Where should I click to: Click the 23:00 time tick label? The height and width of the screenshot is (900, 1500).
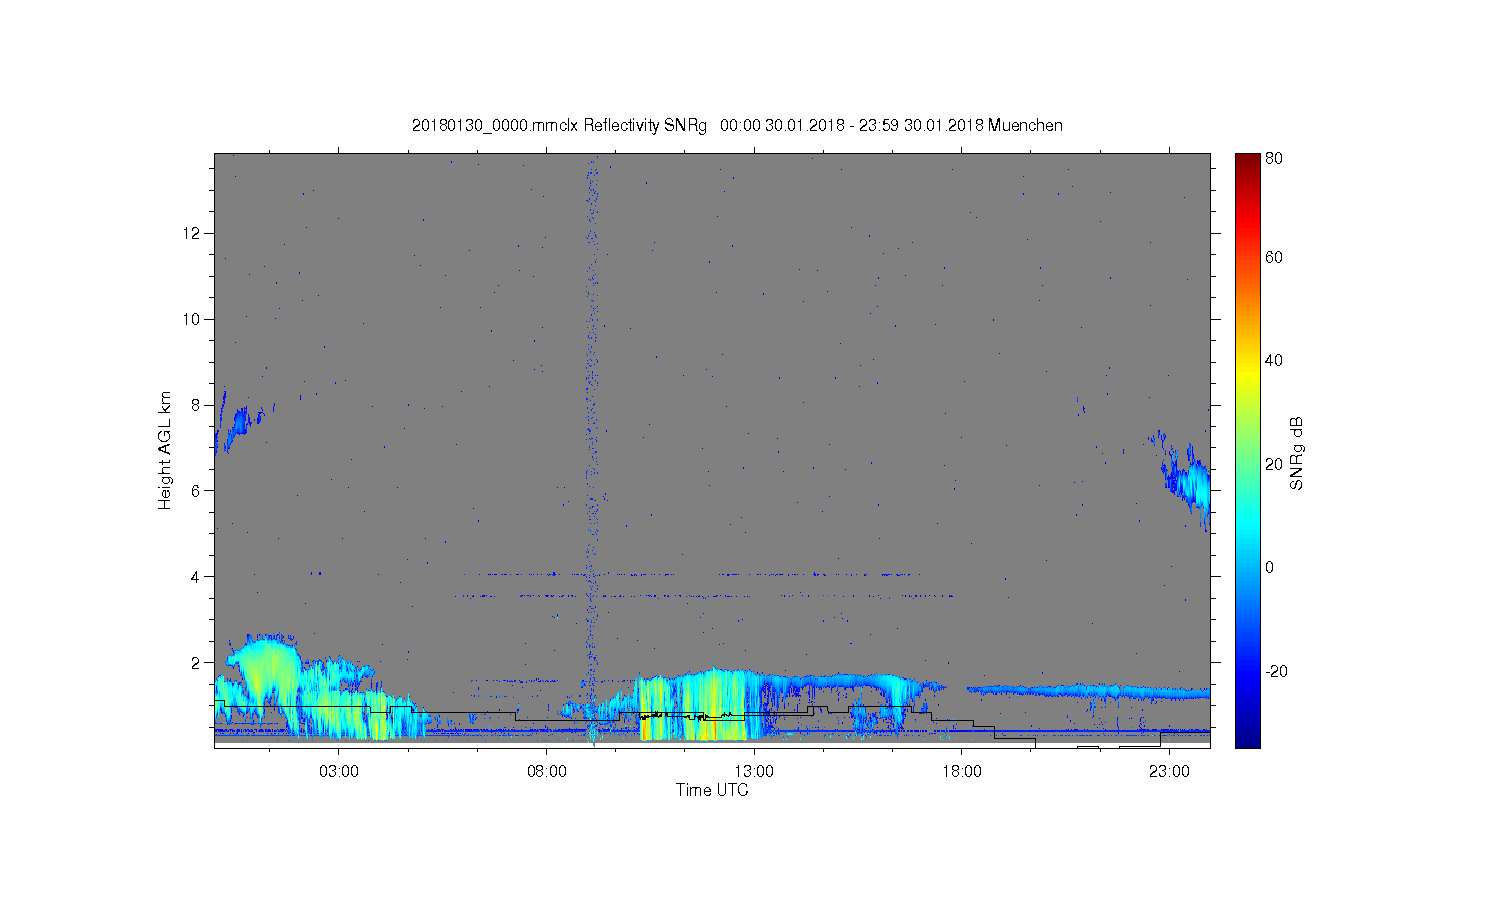(x=1169, y=772)
